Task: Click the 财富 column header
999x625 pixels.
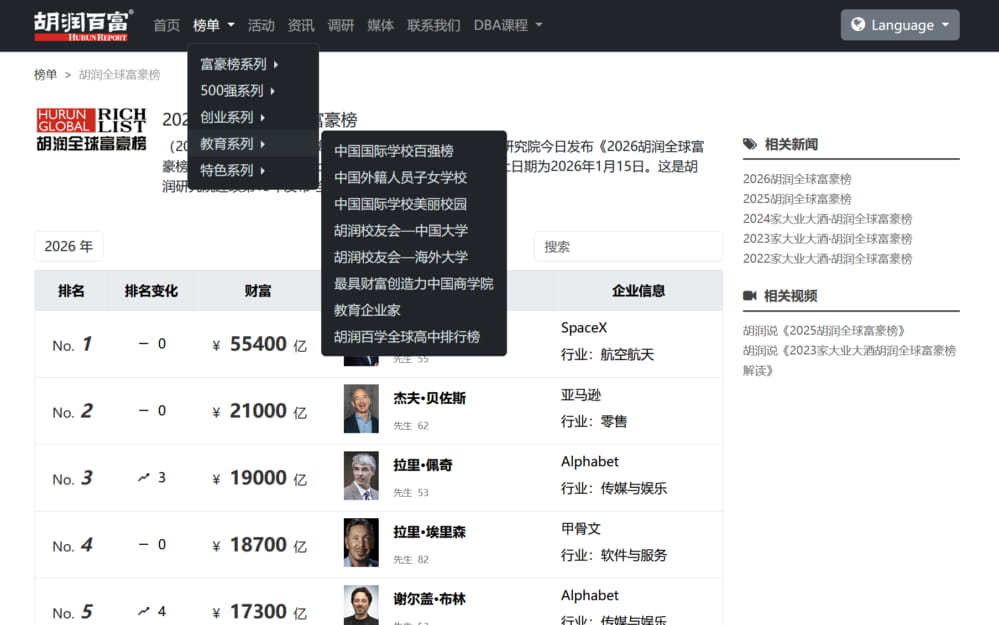Action: point(258,291)
